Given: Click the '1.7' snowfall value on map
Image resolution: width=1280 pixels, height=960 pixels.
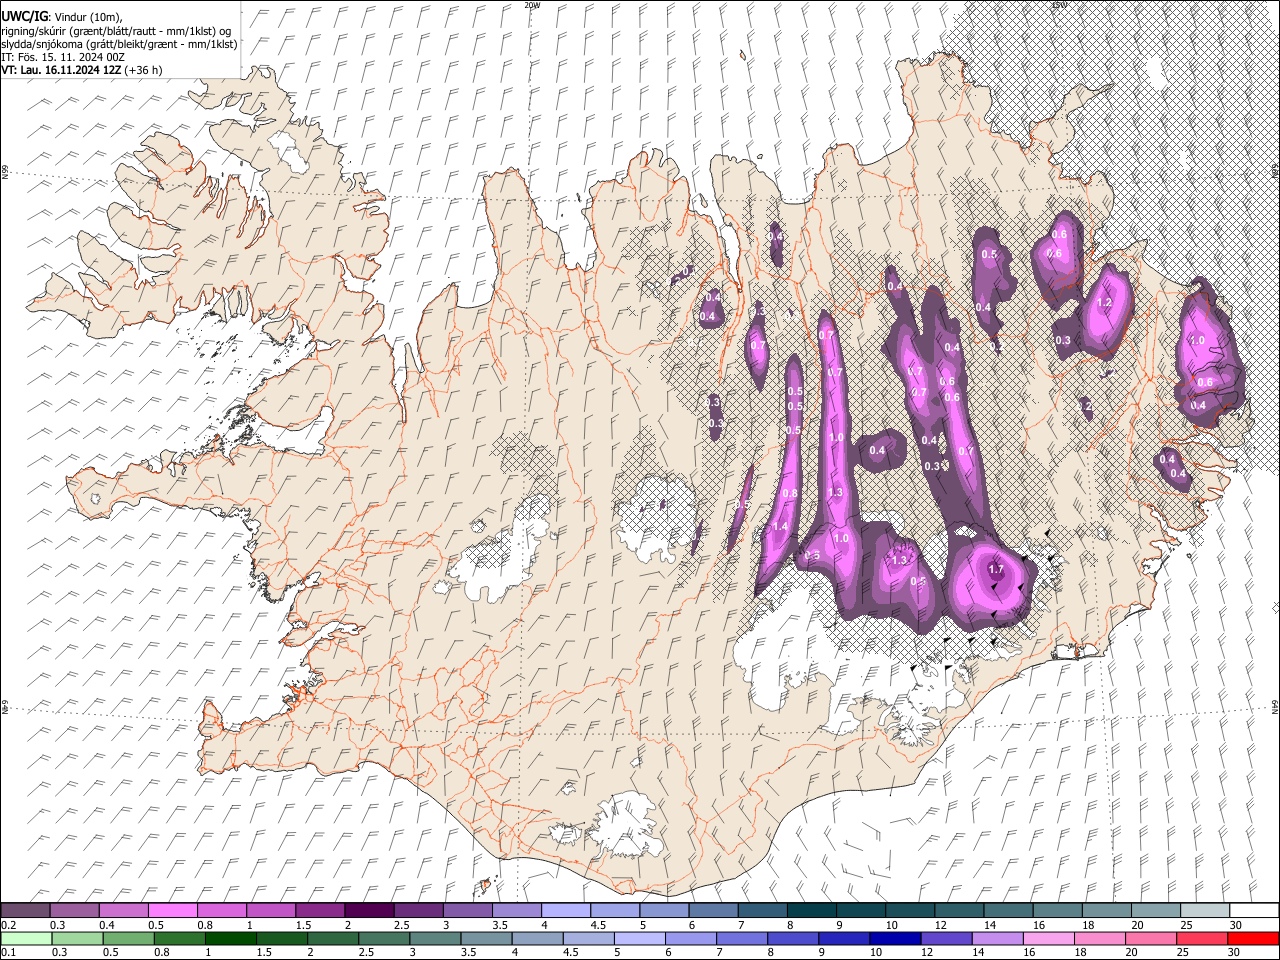Looking at the screenshot, I should coord(995,569).
